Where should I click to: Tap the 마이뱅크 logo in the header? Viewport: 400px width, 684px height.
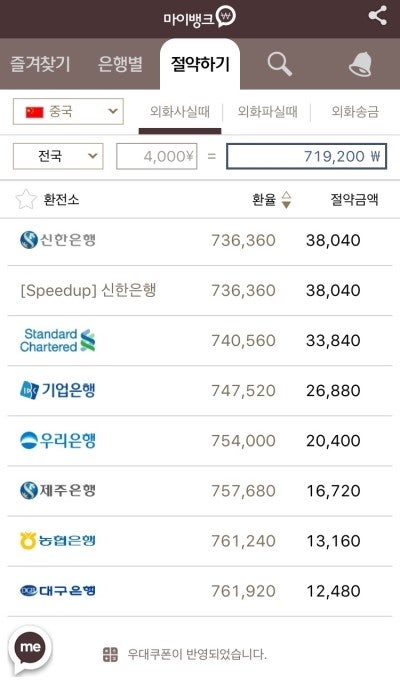tap(200, 17)
